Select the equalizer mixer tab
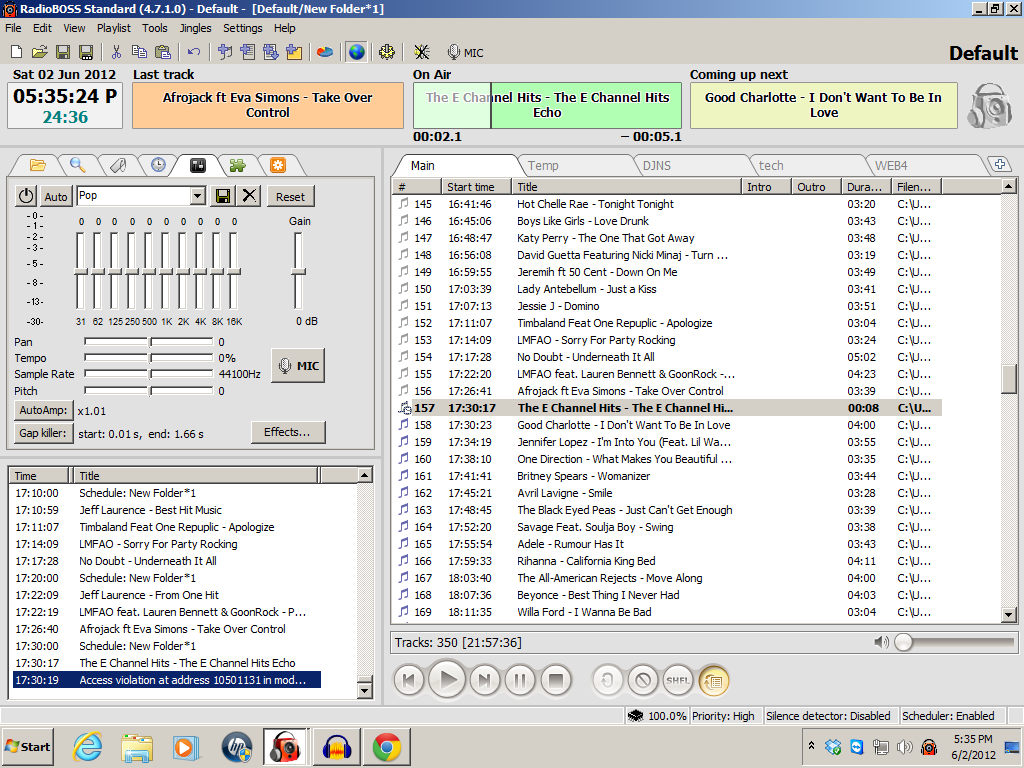Viewport: 1024px width, 768px height. click(198, 165)
